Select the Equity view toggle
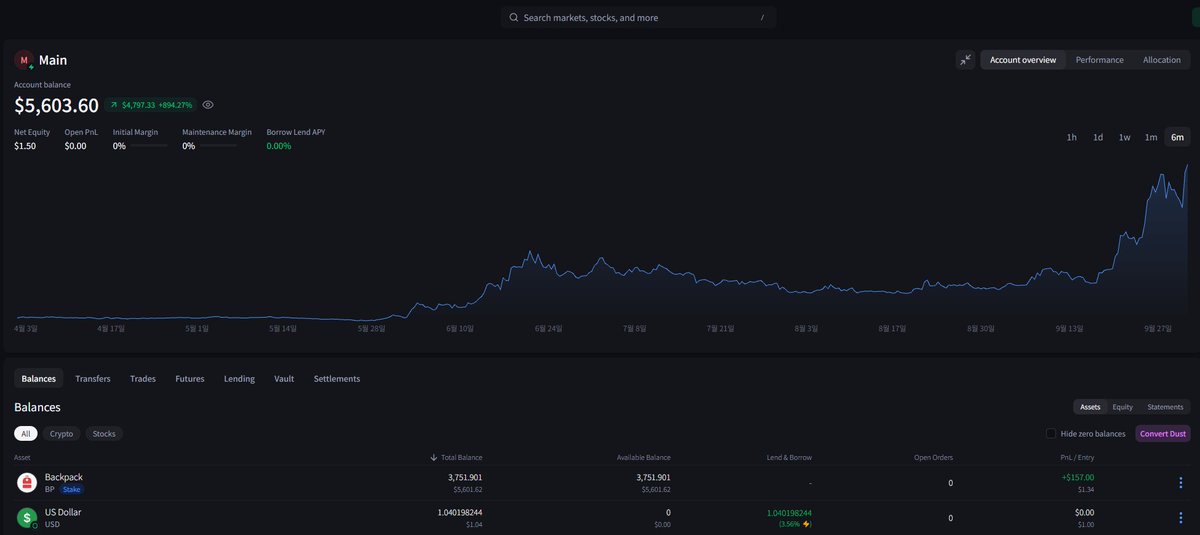 1123,407
